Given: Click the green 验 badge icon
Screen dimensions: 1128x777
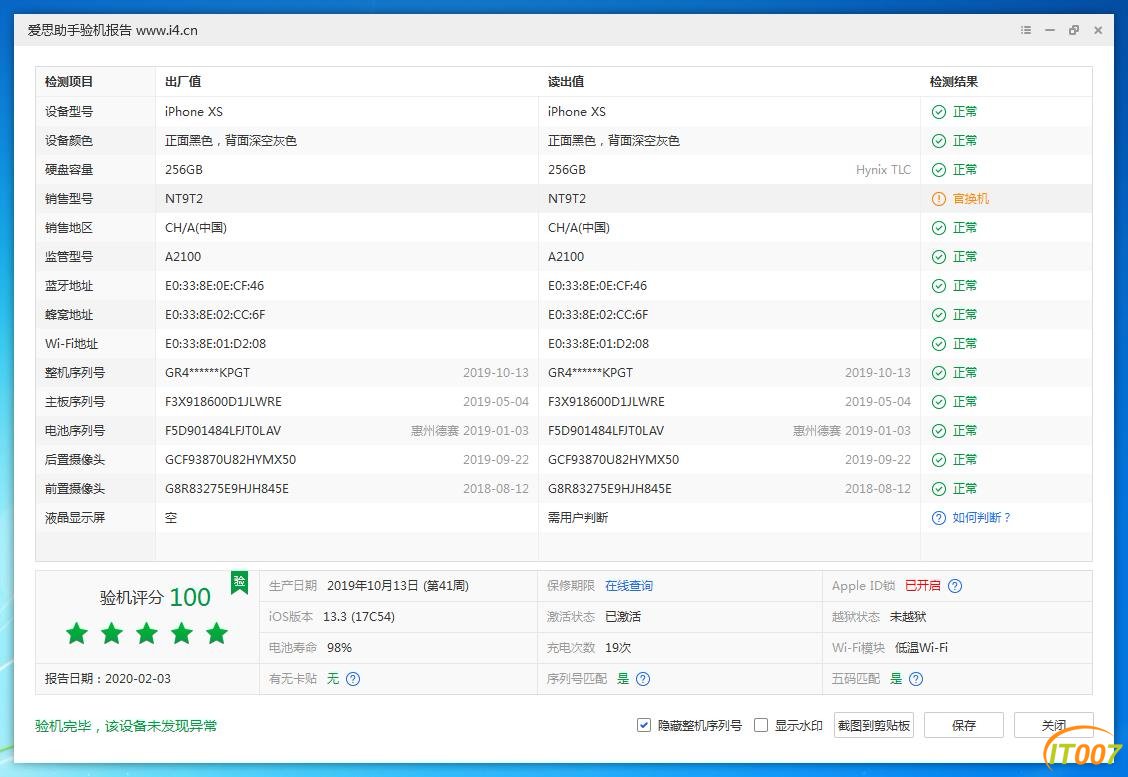Looking at the screenshot, I should (240, 582).
